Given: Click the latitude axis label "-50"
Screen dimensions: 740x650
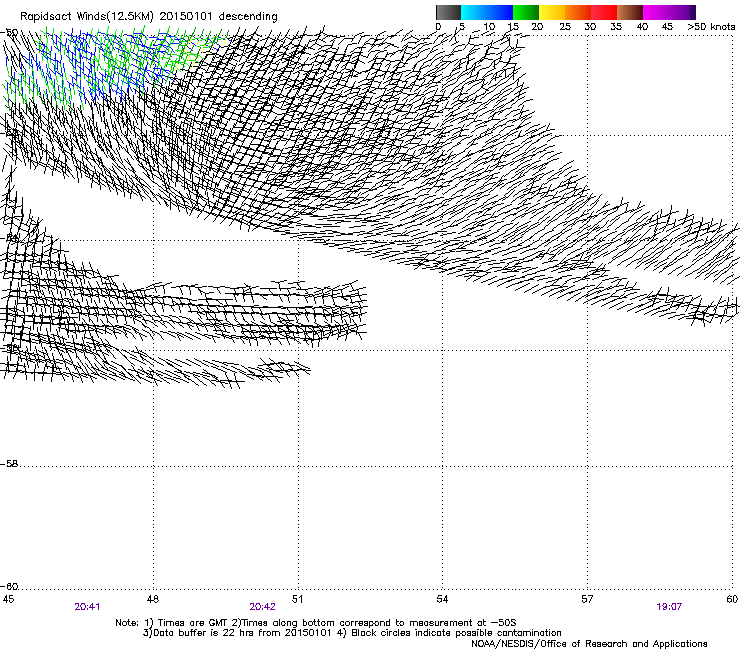Looking at the screenshot, I should click(x=9, y=32).
